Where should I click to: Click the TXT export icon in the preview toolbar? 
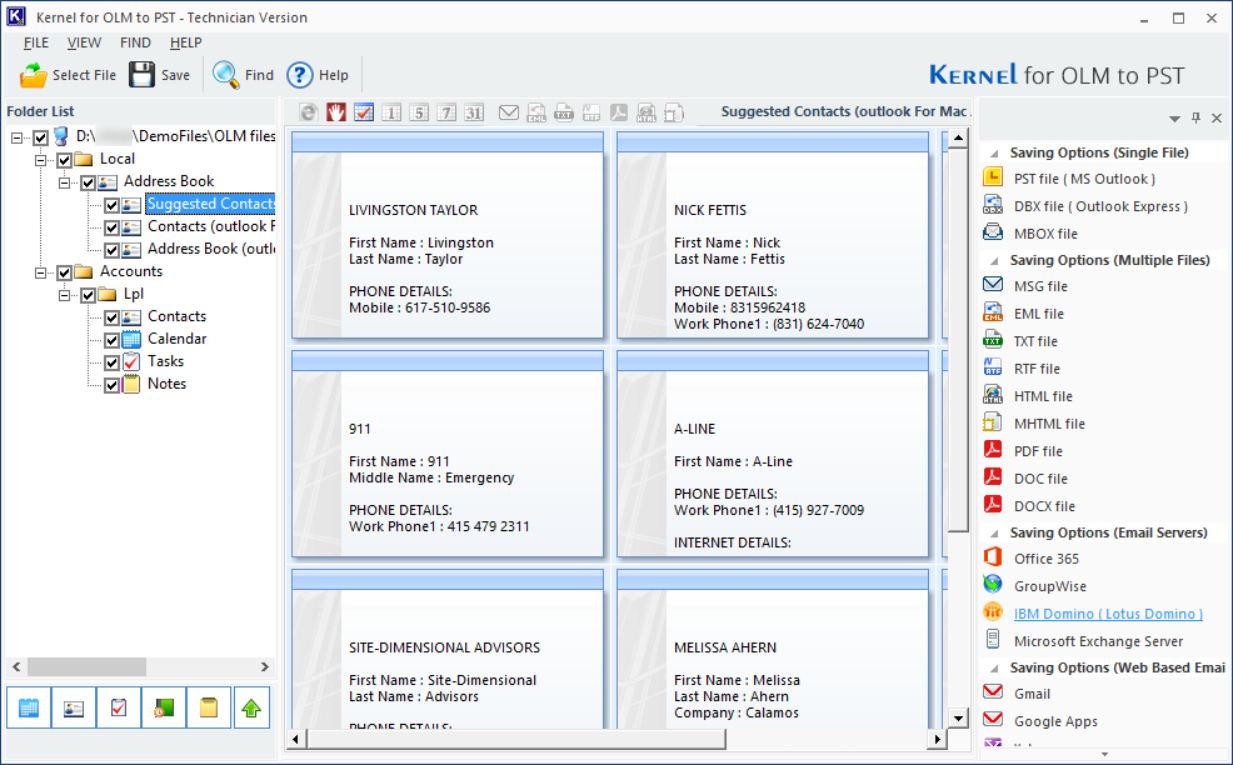pos(564,113)
